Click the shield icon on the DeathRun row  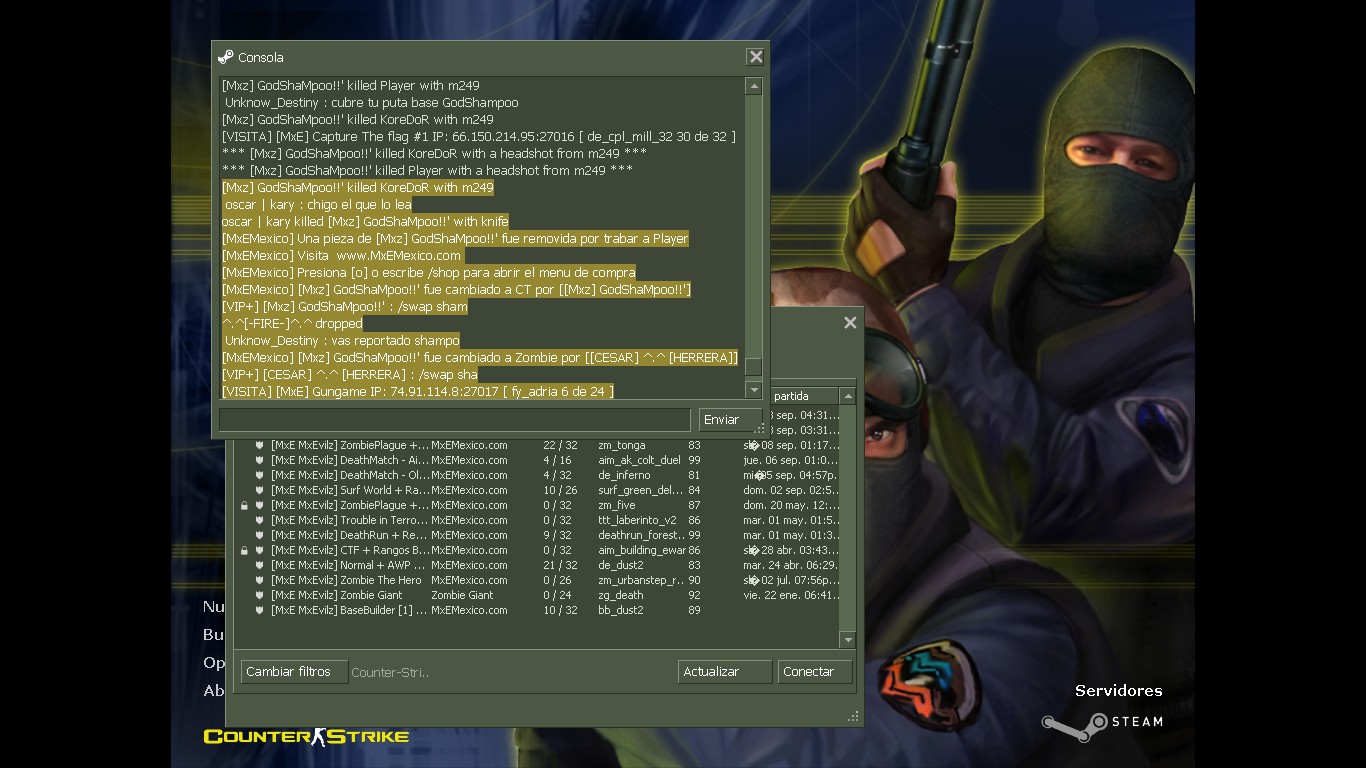[259, 535]
